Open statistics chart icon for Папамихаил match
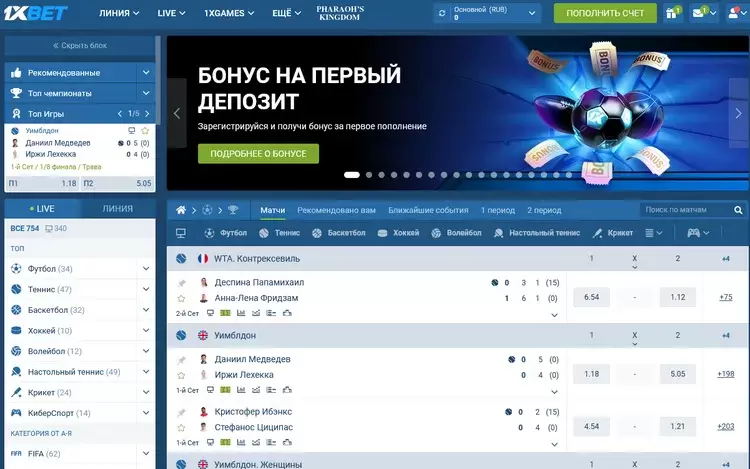The image size is (750, 469). coord(241,313)
